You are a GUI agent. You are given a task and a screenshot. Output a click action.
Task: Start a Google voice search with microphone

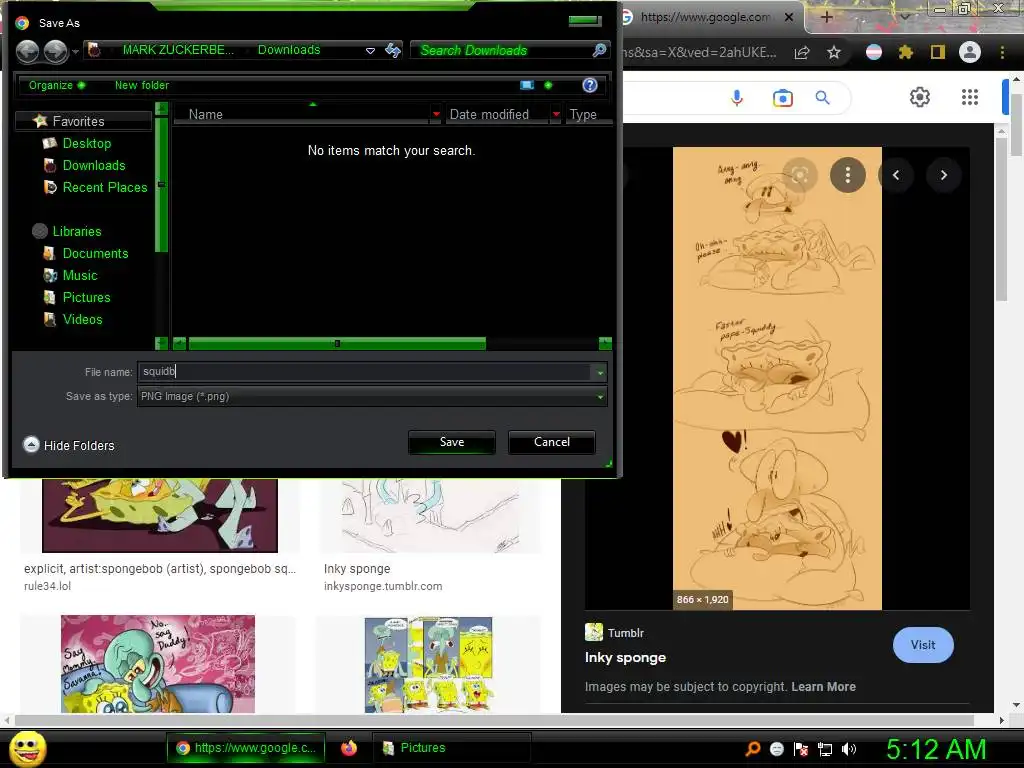click(x=737, y=98)
